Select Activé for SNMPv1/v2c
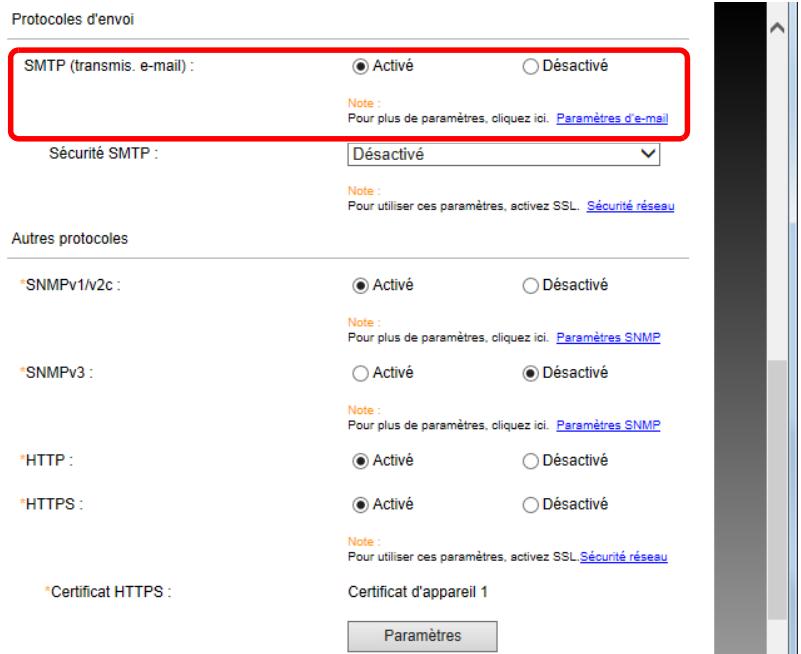Screen dimensions: 801x654 [360, 284]
